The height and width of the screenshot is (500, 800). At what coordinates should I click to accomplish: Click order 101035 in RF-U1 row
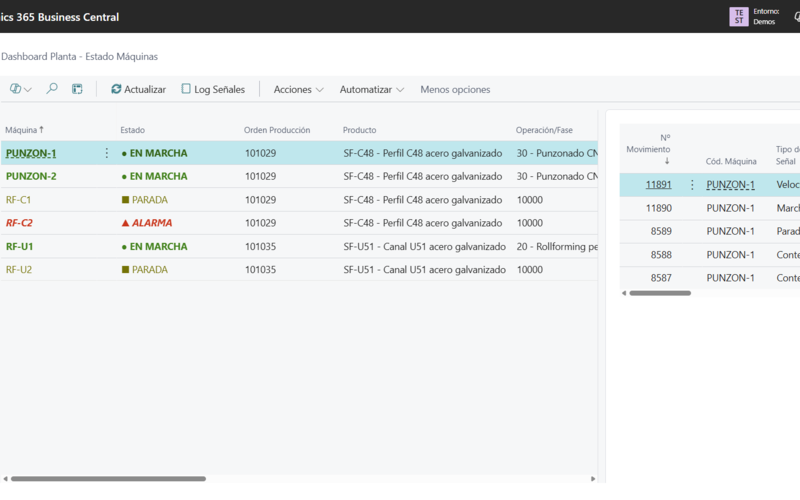[x=260, y=246]
